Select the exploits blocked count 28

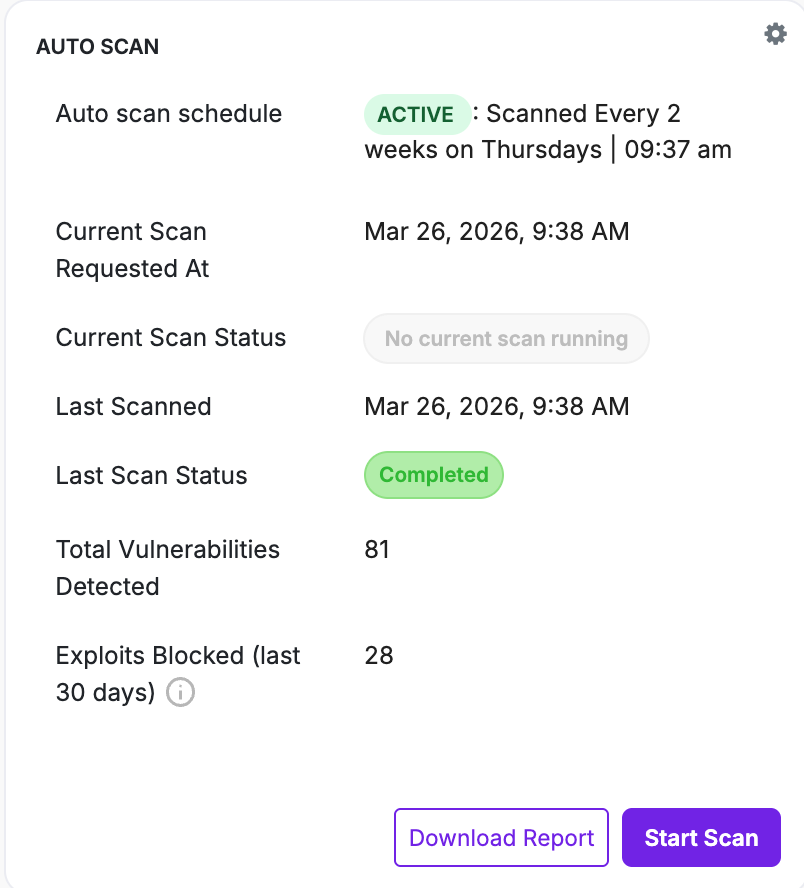point(379,656)
